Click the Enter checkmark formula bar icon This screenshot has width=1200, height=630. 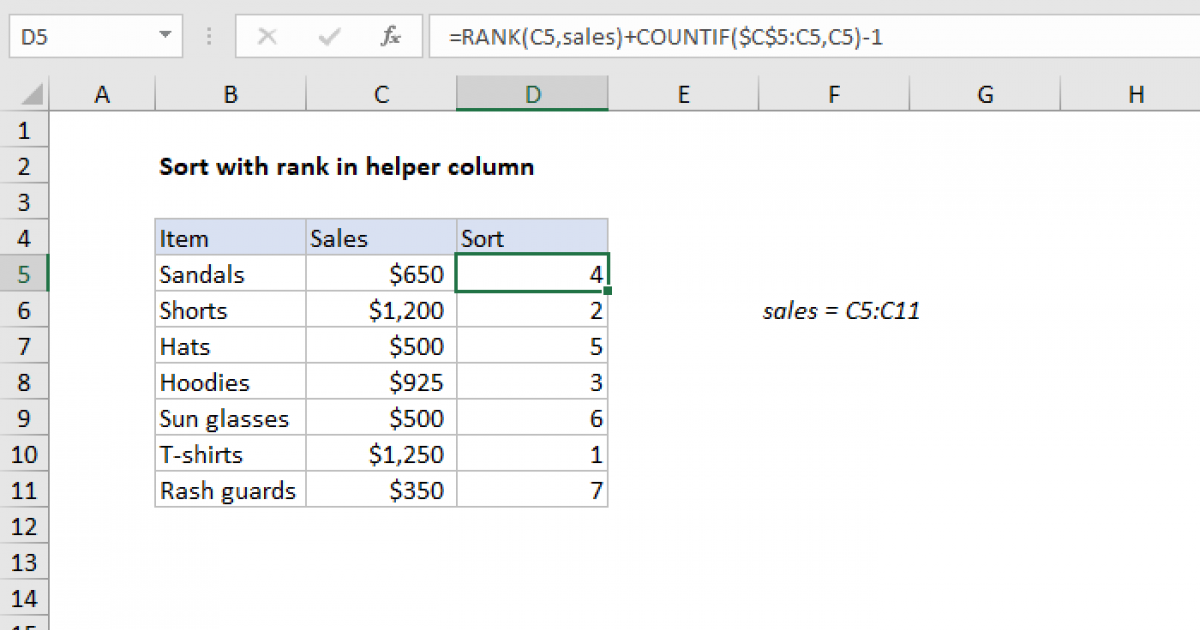[x=329, y=38]
